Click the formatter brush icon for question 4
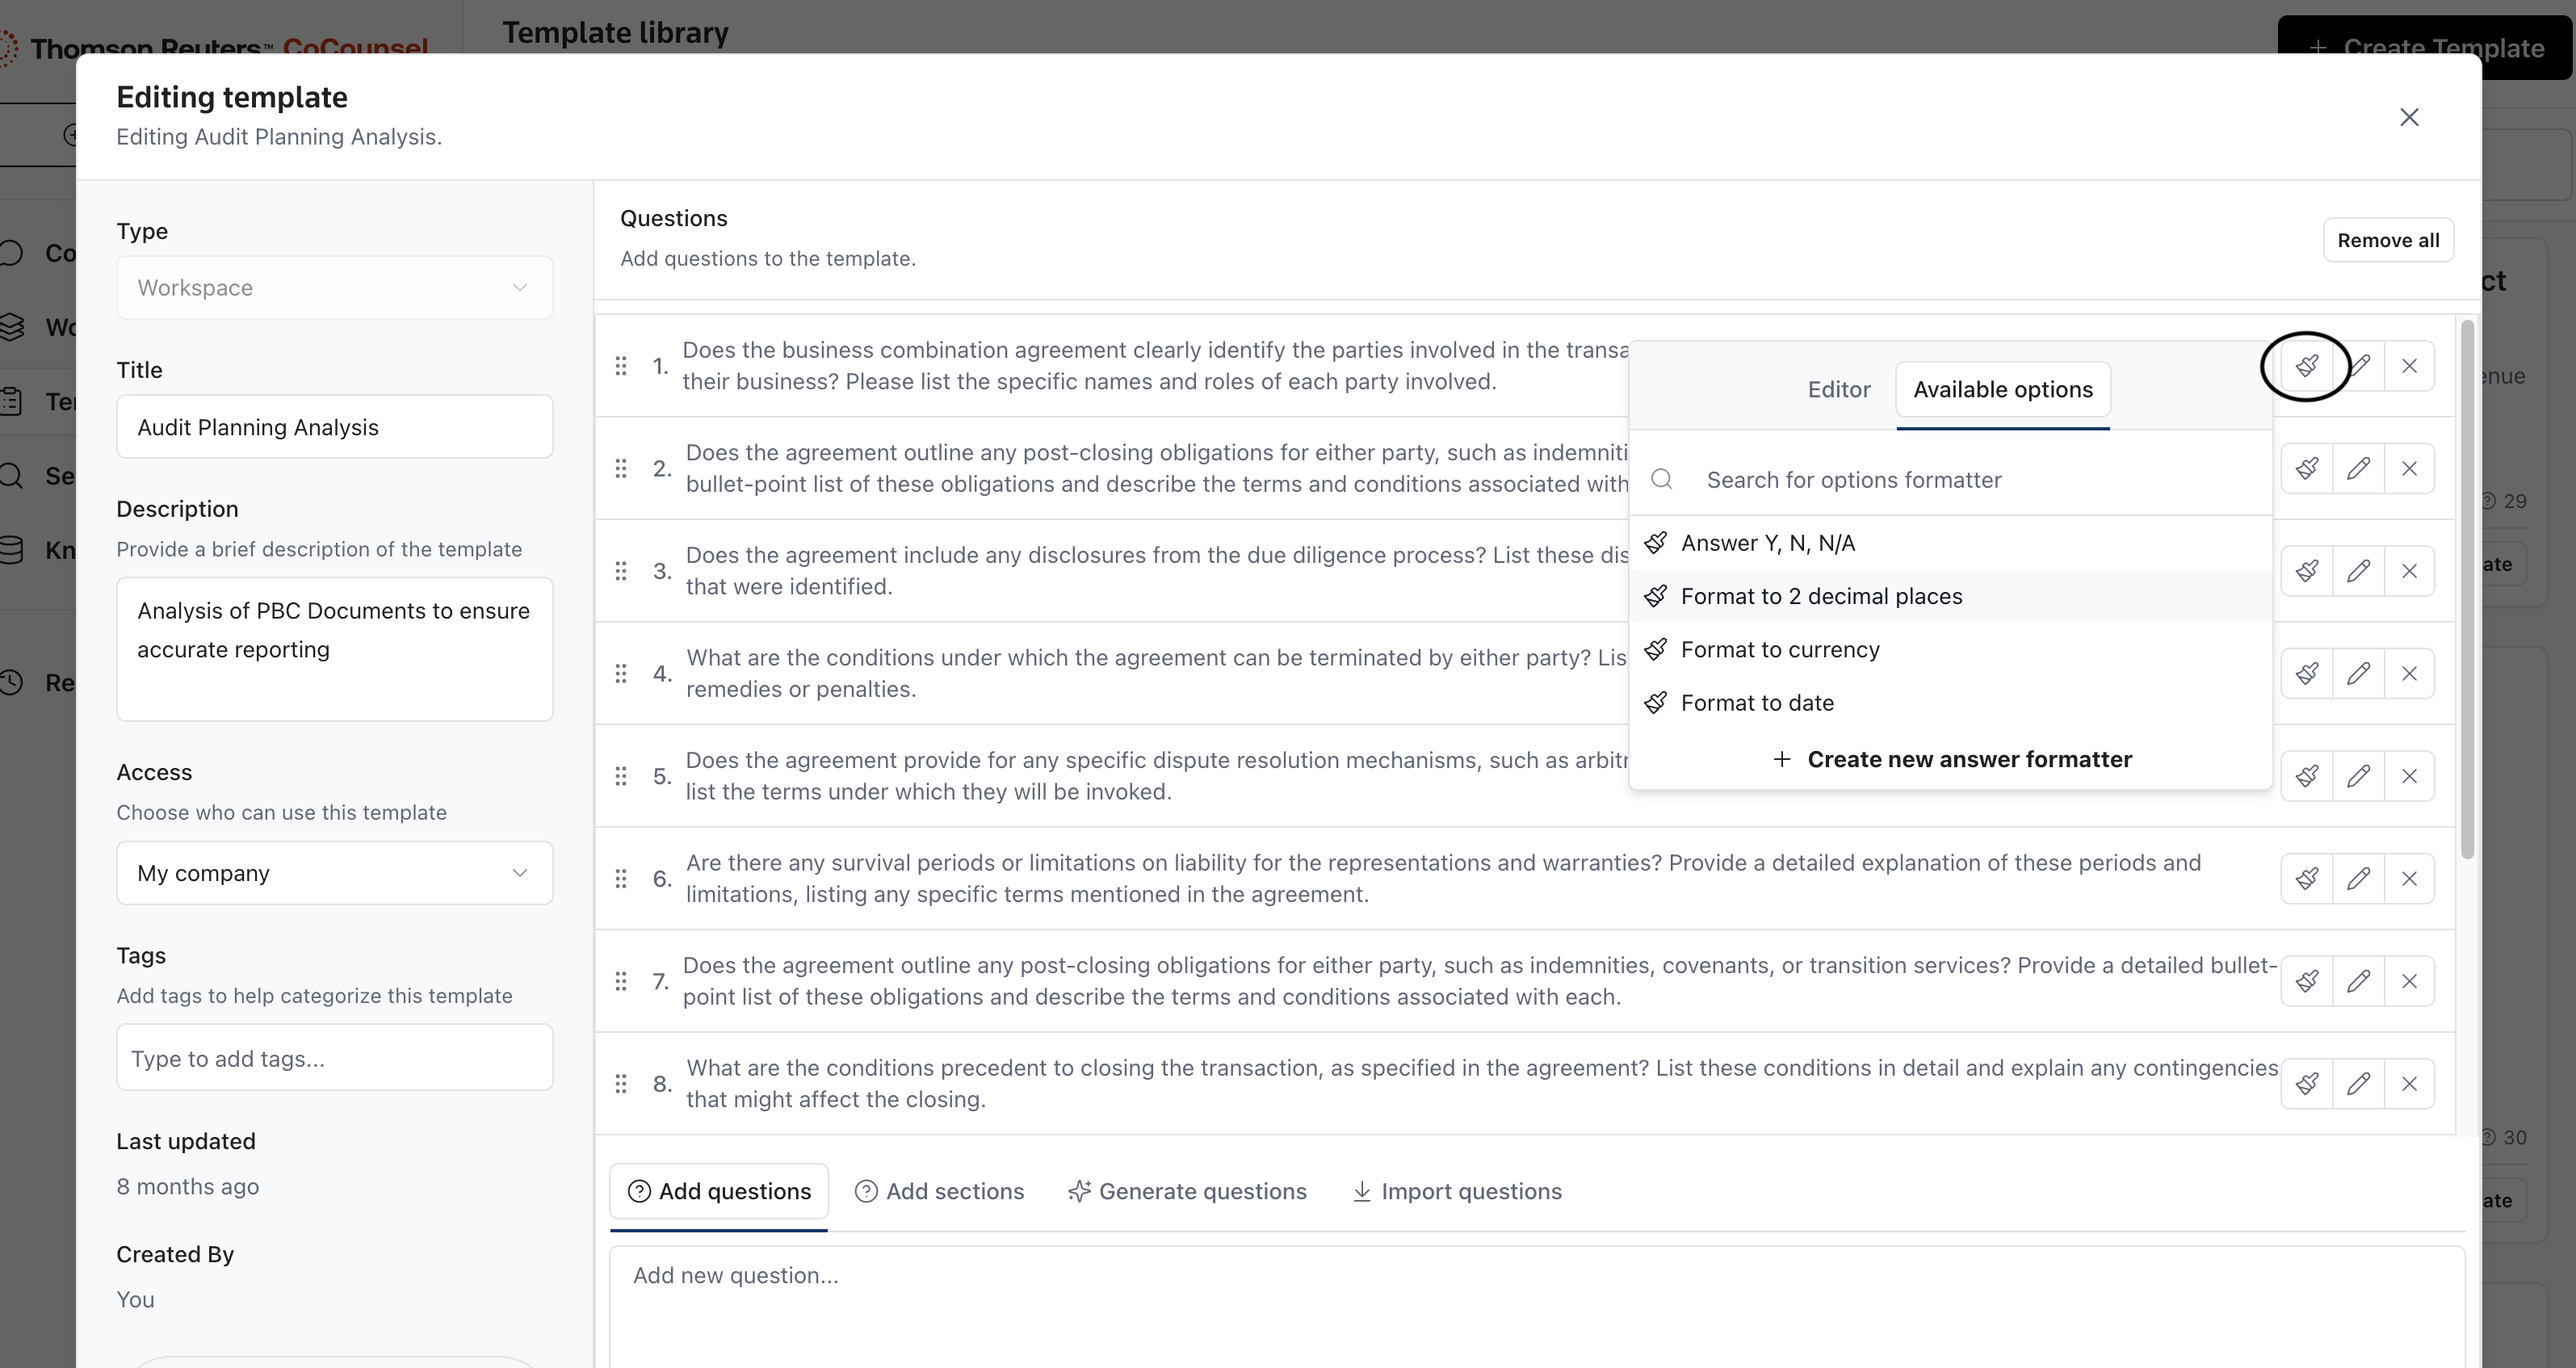This screenshot has height=1368, width=2576. click(2306, 674)
